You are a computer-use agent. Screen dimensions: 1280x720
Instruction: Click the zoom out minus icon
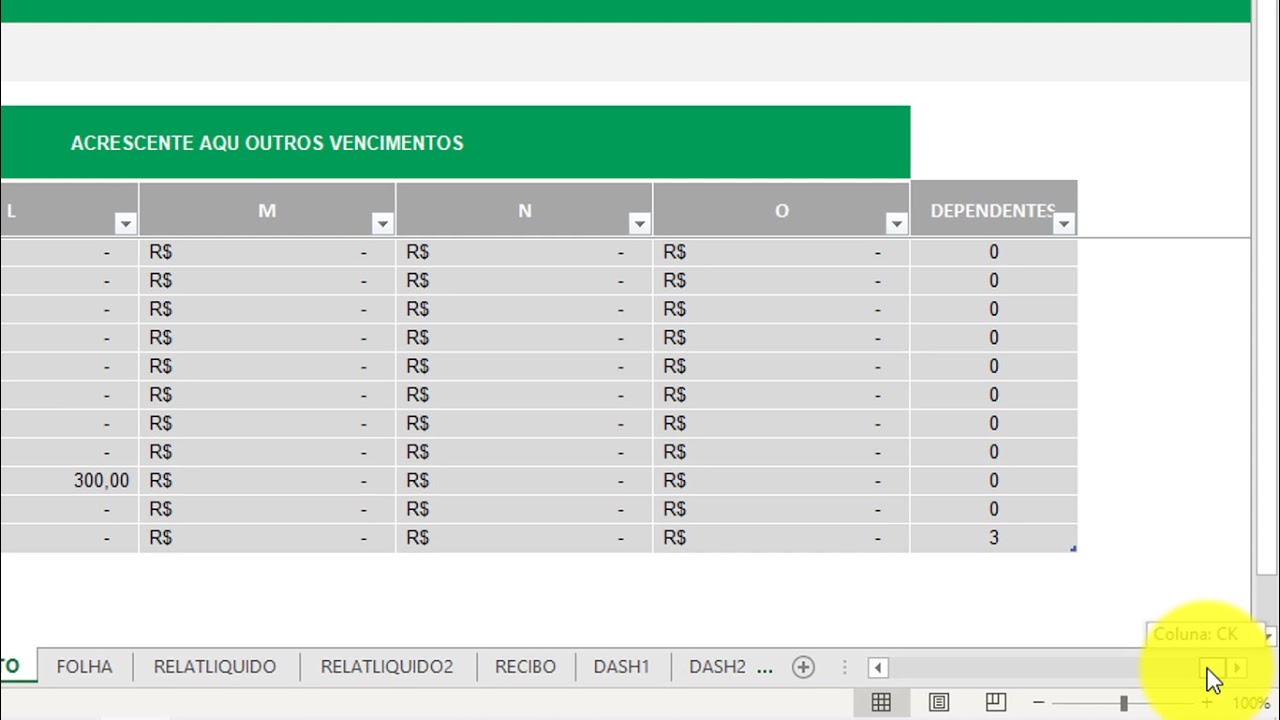pyautogui.click(x=1038, y=703)
